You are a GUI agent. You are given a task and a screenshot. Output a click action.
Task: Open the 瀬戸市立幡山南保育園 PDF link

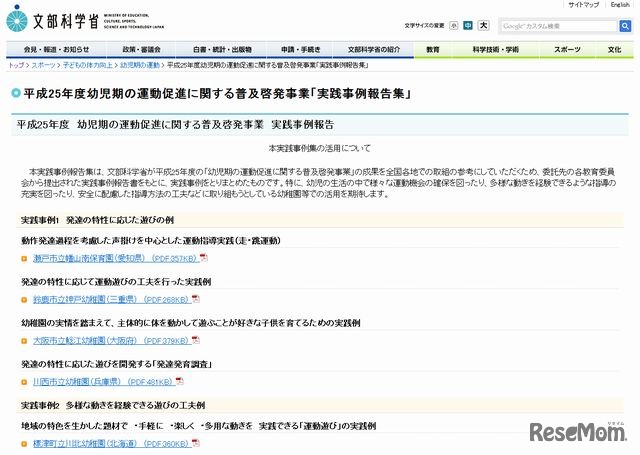116,258
